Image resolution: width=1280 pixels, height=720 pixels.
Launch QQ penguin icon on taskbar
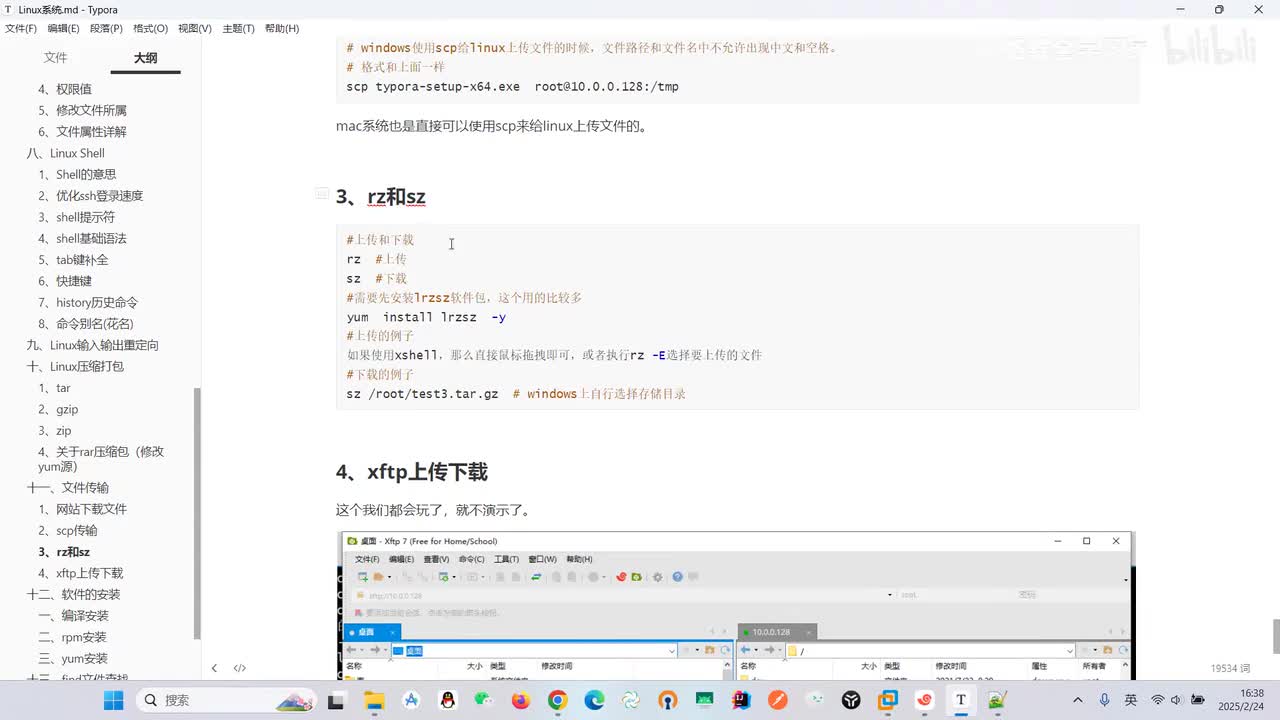[447, 700]
